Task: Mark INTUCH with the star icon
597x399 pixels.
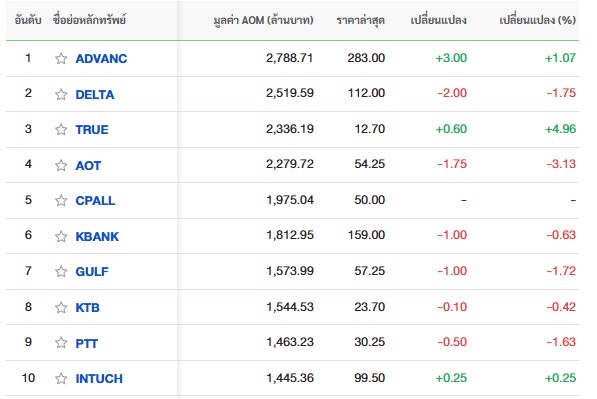Action: pyautogui.click(x=61, y=378)
